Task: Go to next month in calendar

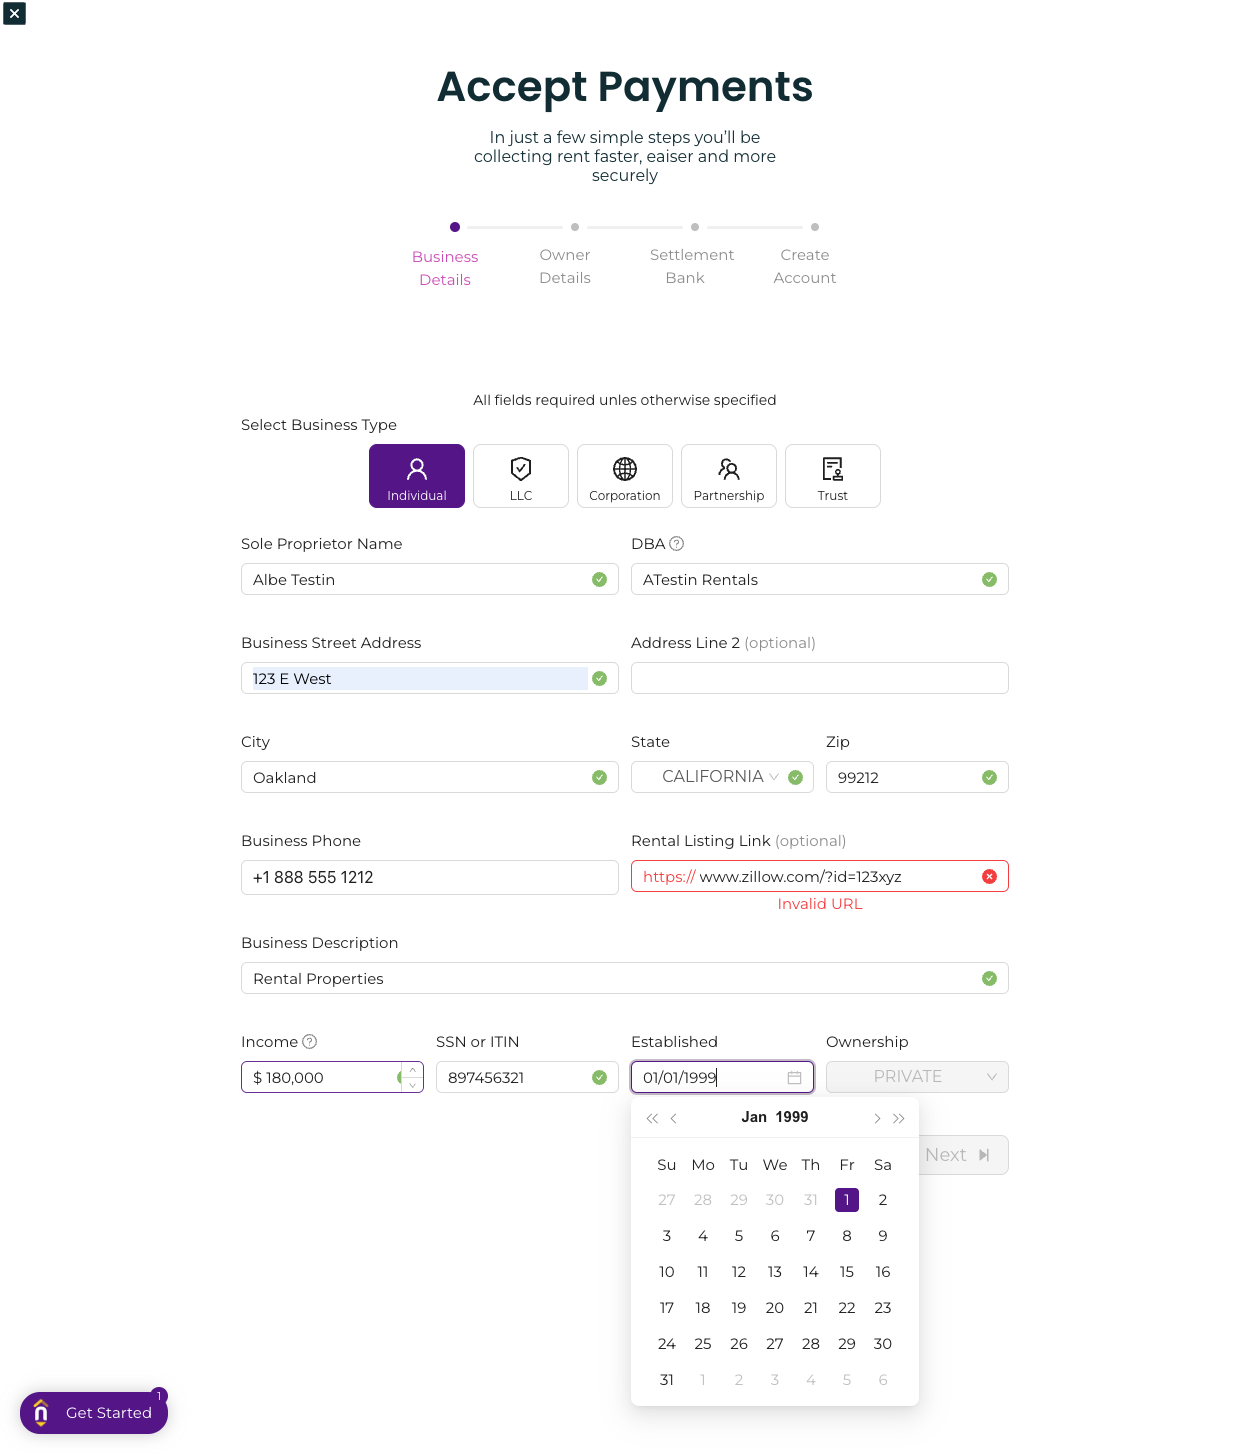Action: (x=877, y=1118)
